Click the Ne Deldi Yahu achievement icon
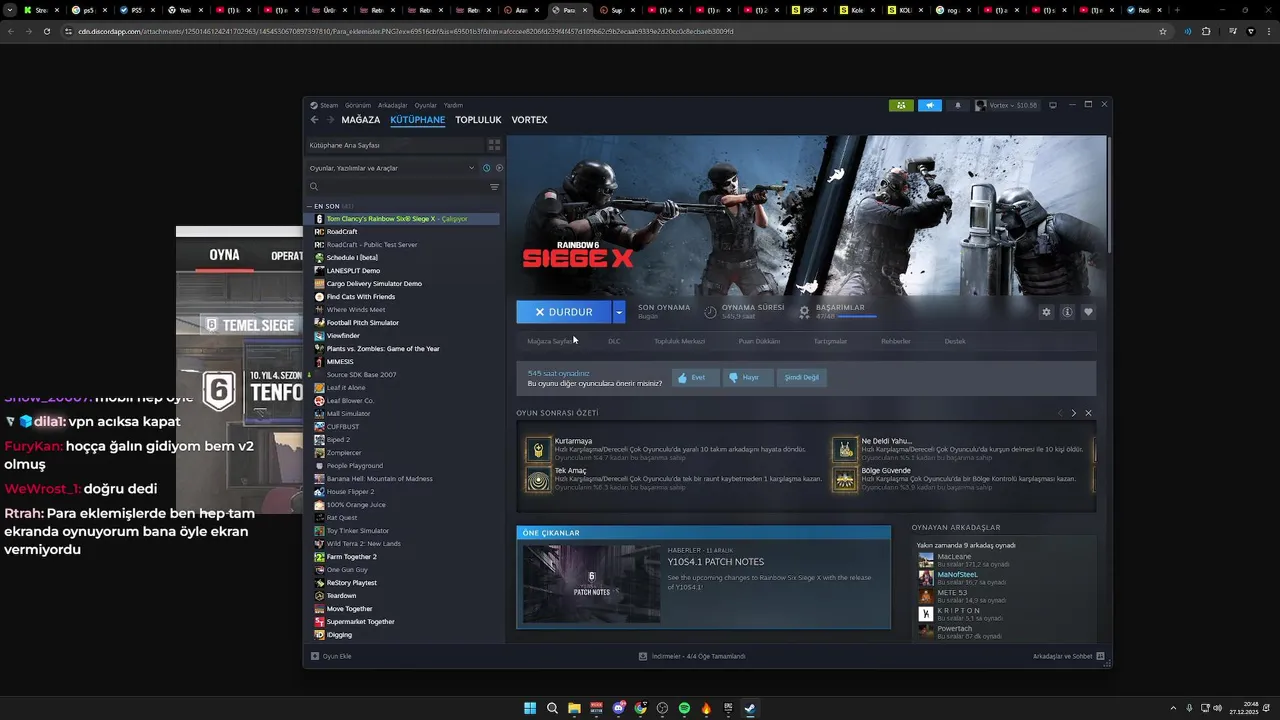The width and height of the screenshot is (1280, 720). point(846,449)
